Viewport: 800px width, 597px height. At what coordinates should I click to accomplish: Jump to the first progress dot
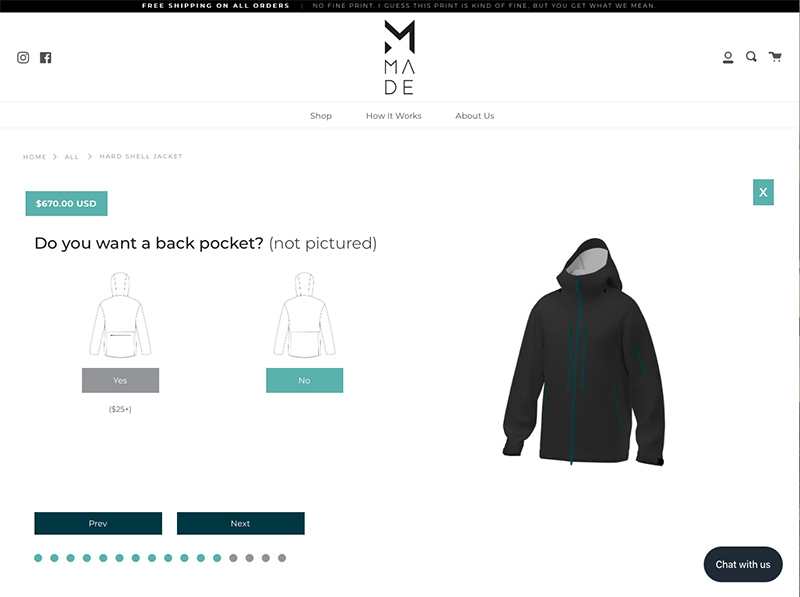[38, 558]
